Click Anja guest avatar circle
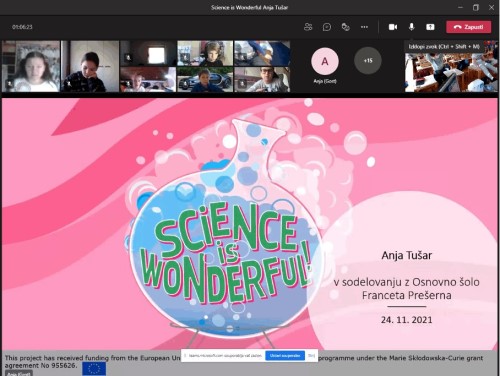500x376 pixels. coord(325,61)
